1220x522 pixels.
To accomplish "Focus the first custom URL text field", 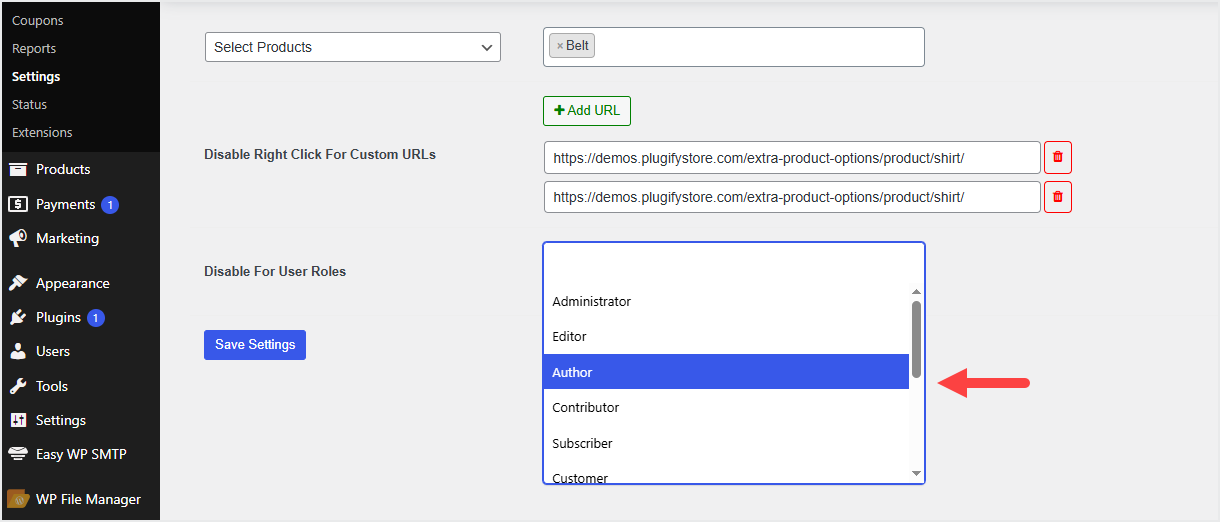I will (792, 158).
